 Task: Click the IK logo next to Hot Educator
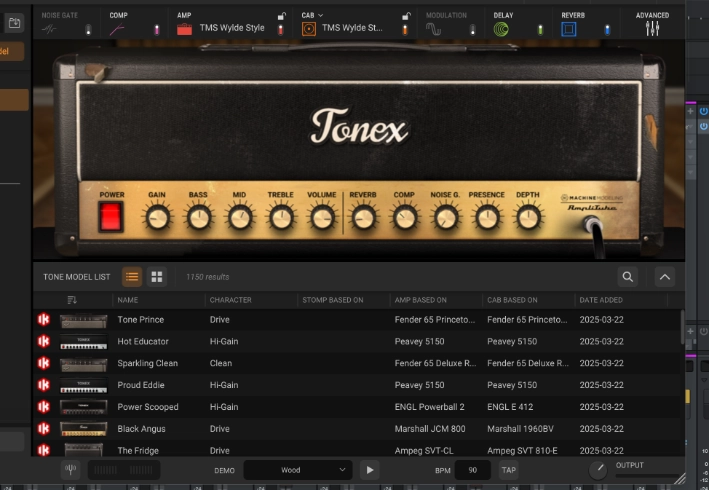(x=44, y=341)
